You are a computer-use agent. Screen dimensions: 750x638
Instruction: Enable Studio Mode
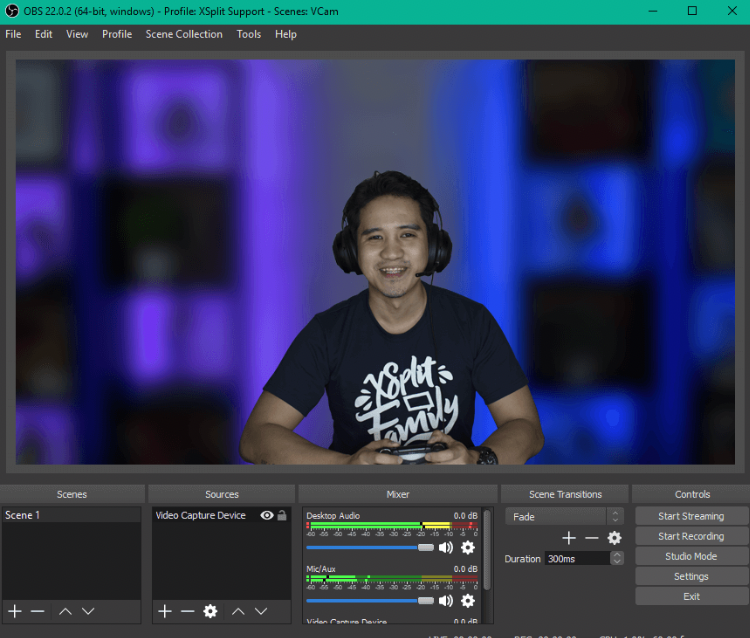coord(691,556)
